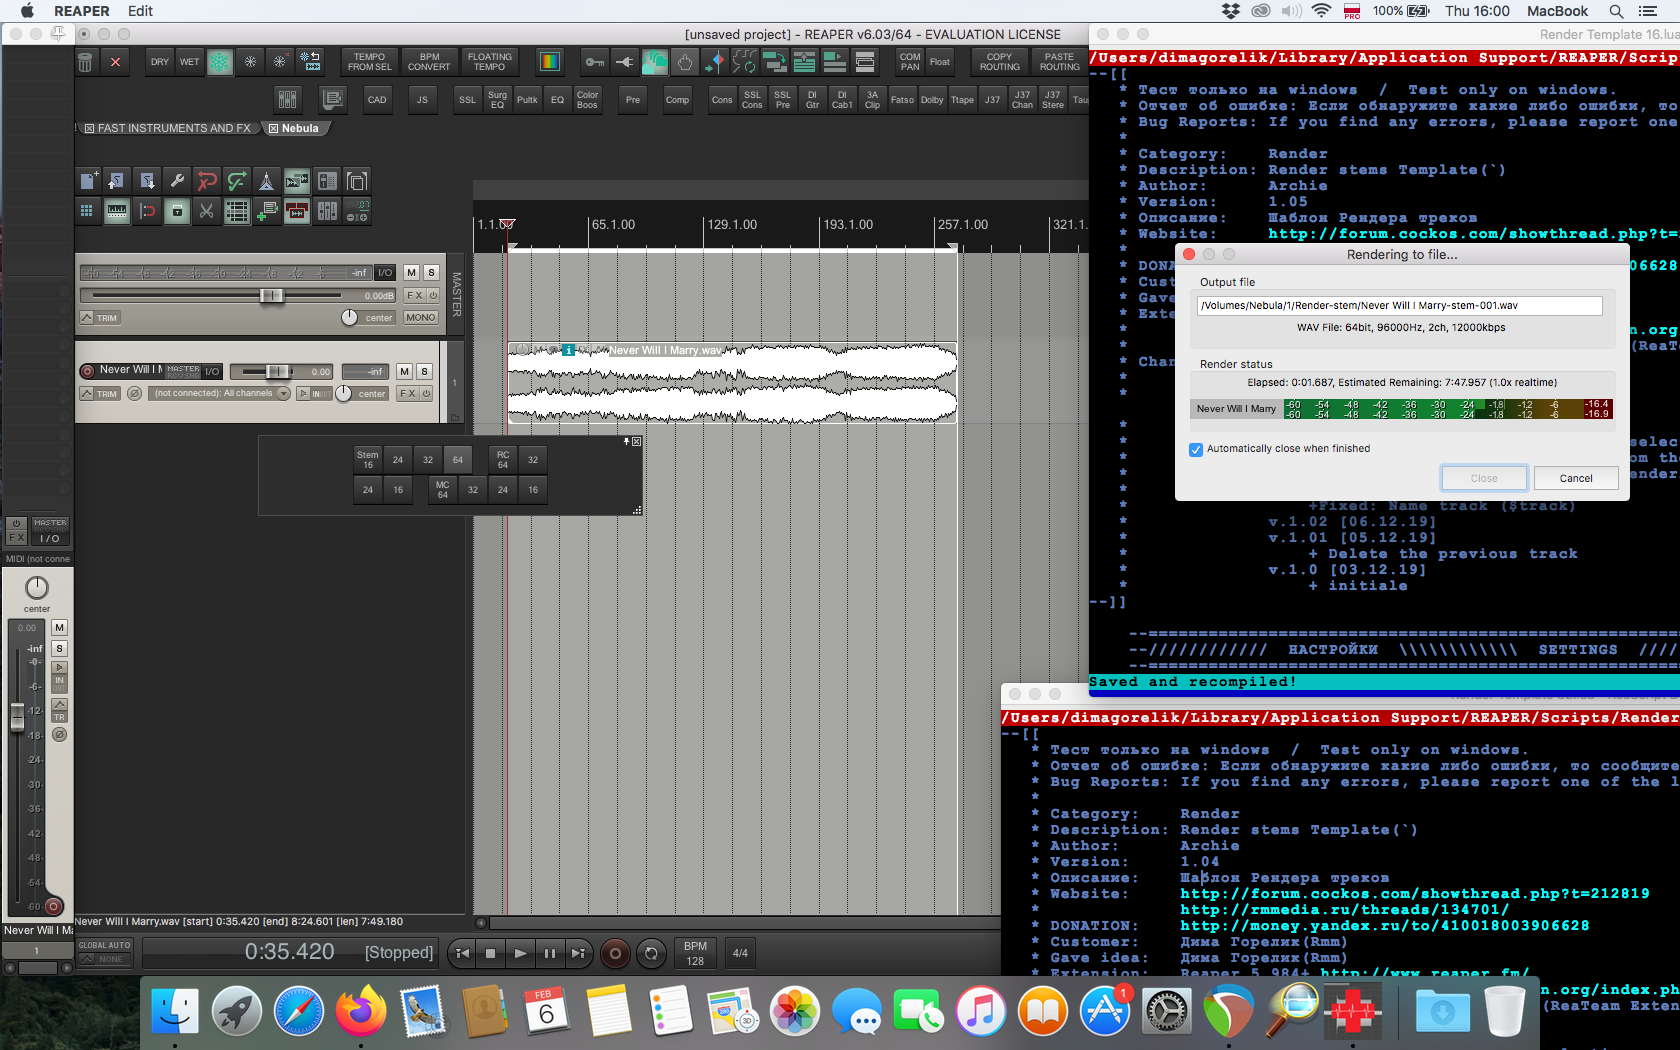
Task: Open the Edit menu in the menu bar
Action: point(140,11)
